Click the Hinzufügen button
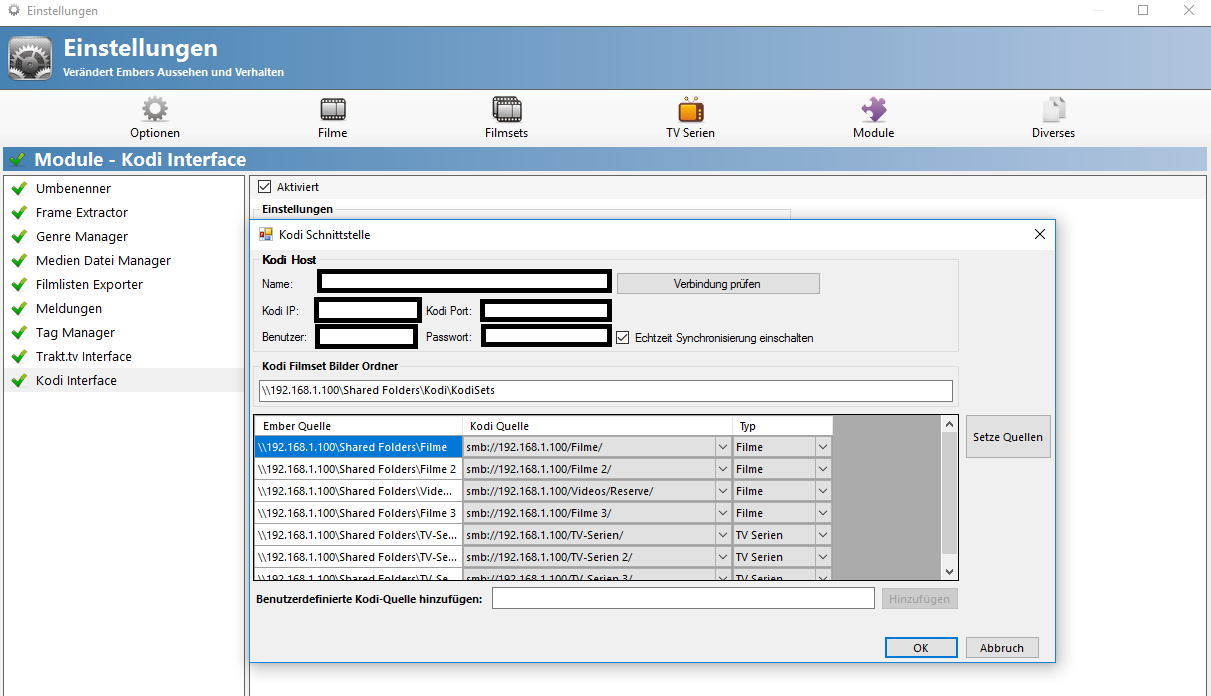Image resolution: width=1211 pixels, height=696 pixels. (x=919, y=598)
